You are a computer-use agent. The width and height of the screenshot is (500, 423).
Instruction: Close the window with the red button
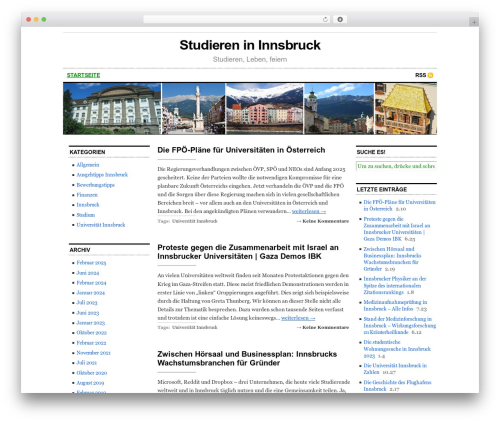point(29,19)
